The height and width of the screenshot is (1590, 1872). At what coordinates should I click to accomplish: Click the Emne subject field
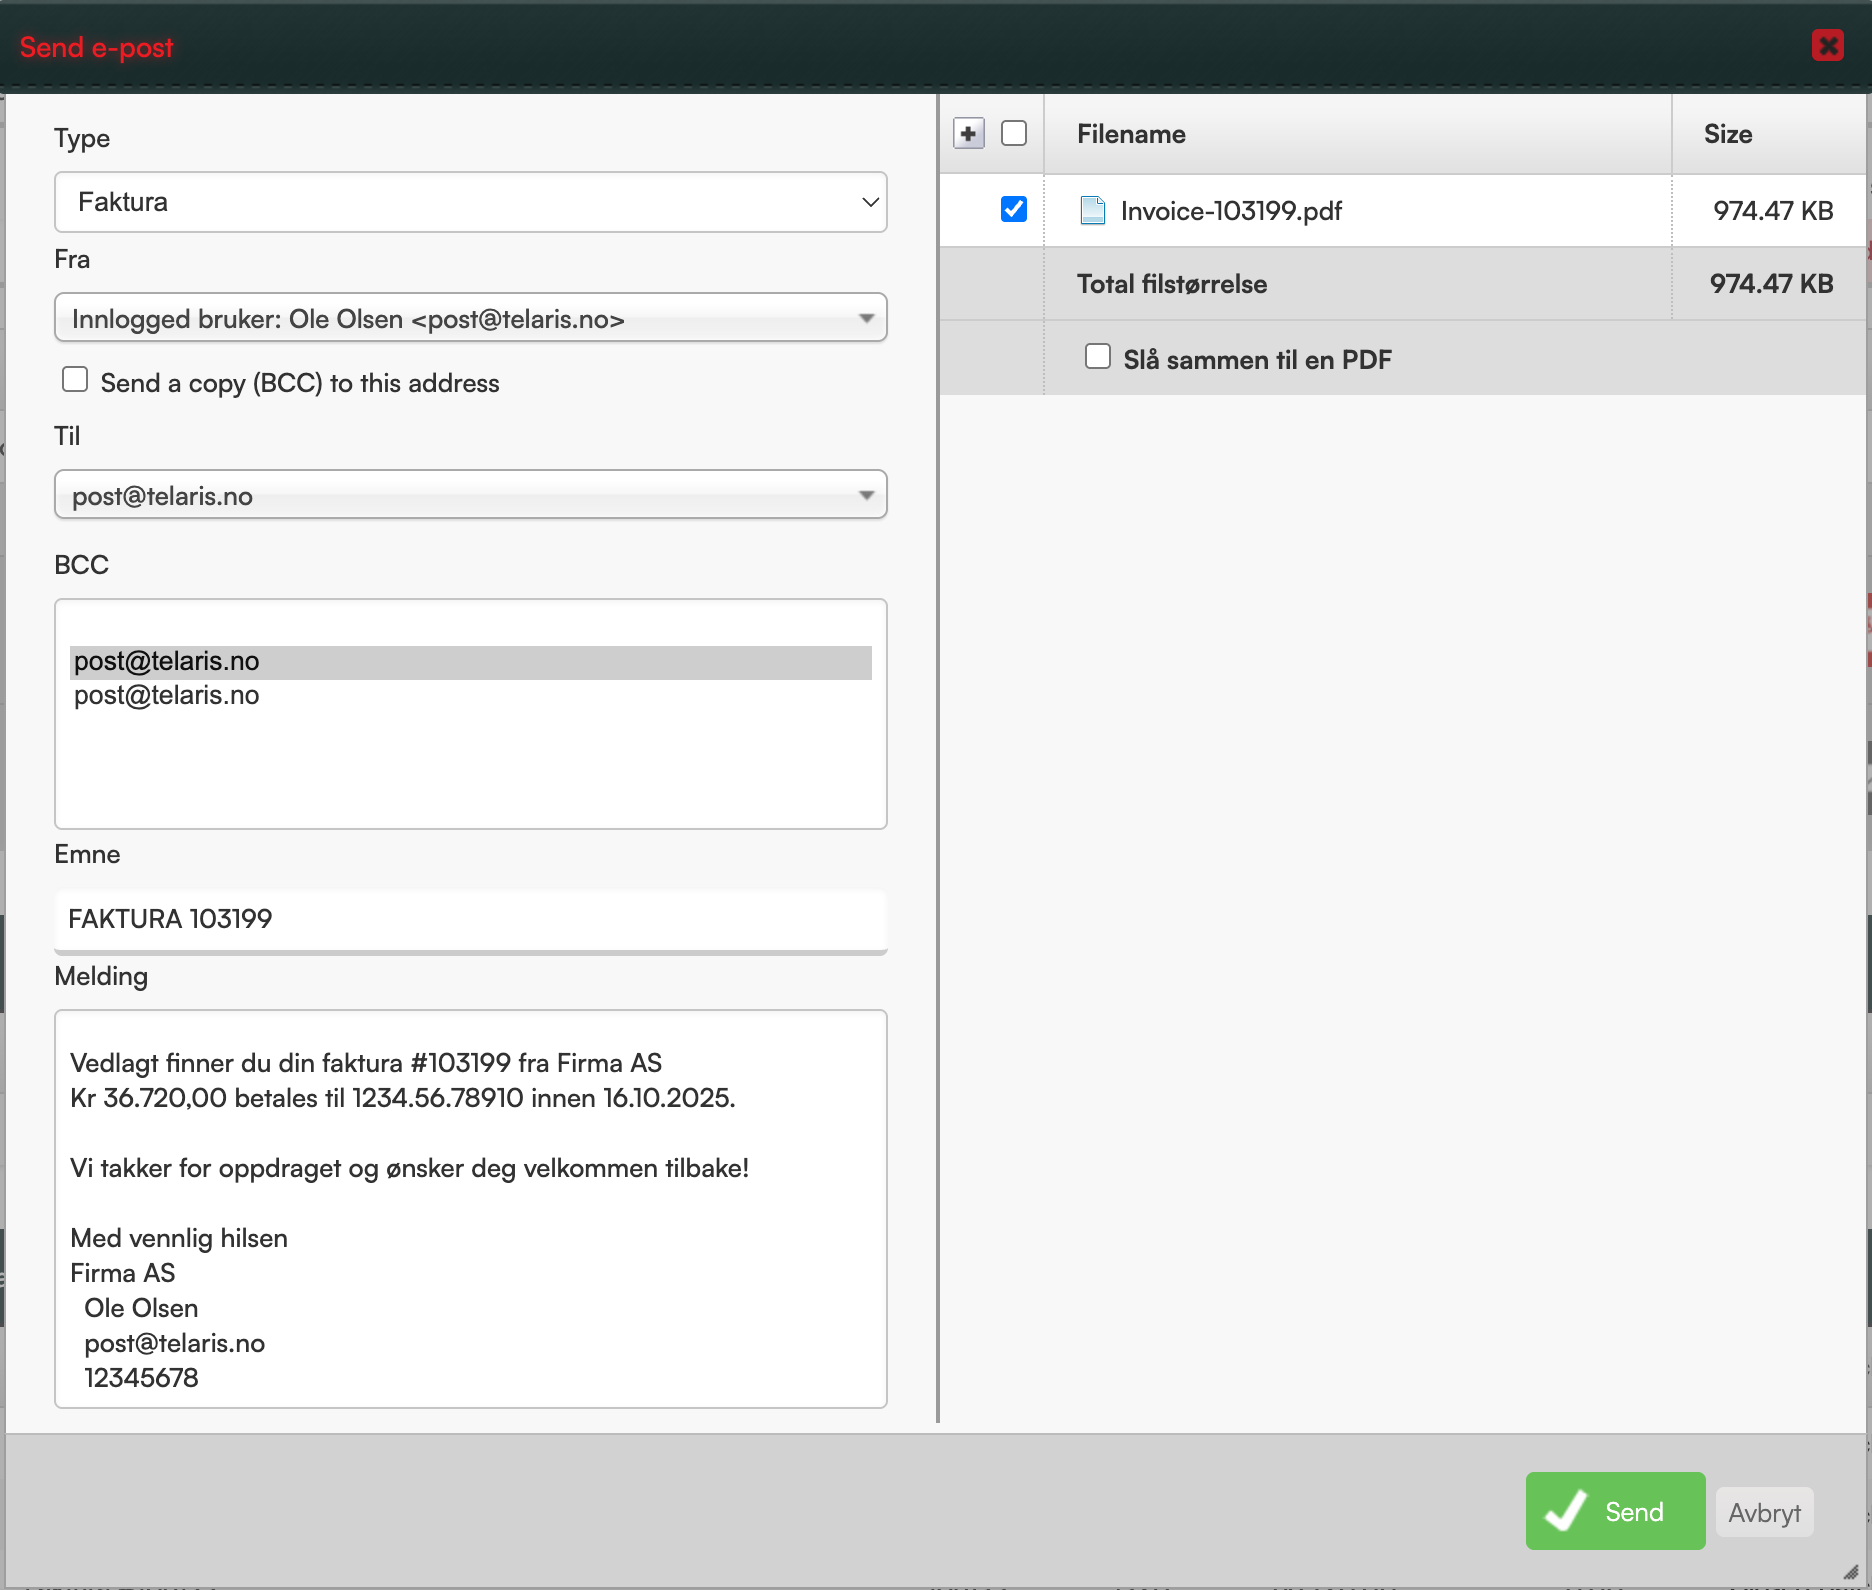click(471, 919)
